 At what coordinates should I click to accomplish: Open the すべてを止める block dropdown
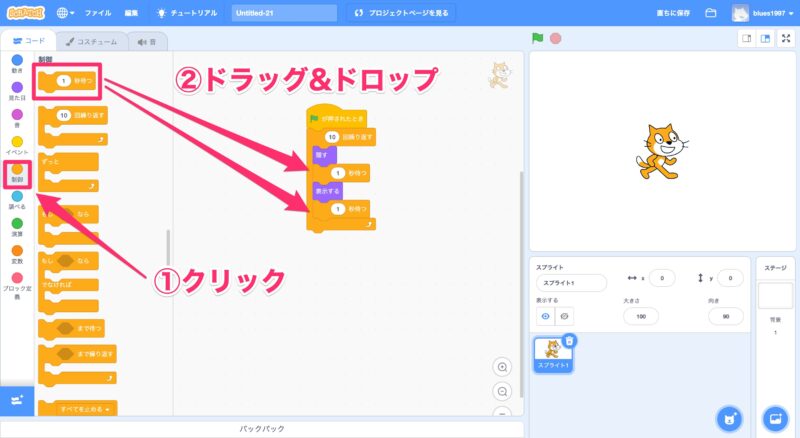tap(105, 409)
